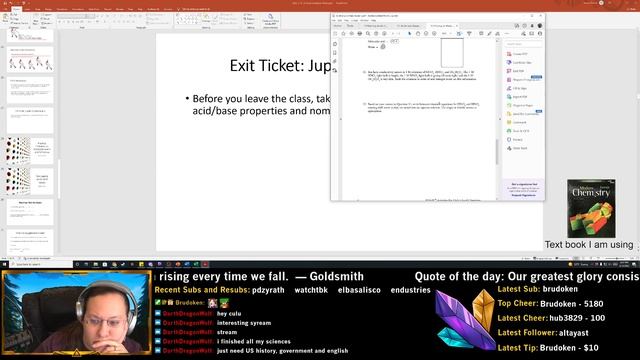Choose the hand pan tool in Acrobat
The height and width of the screenshot is (360, 640).
pos(418,33)
